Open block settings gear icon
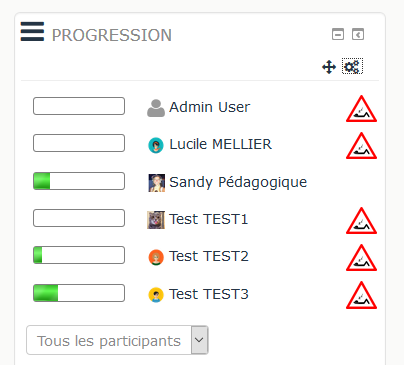Screen dimensions: 404x365 pos(352,66)
